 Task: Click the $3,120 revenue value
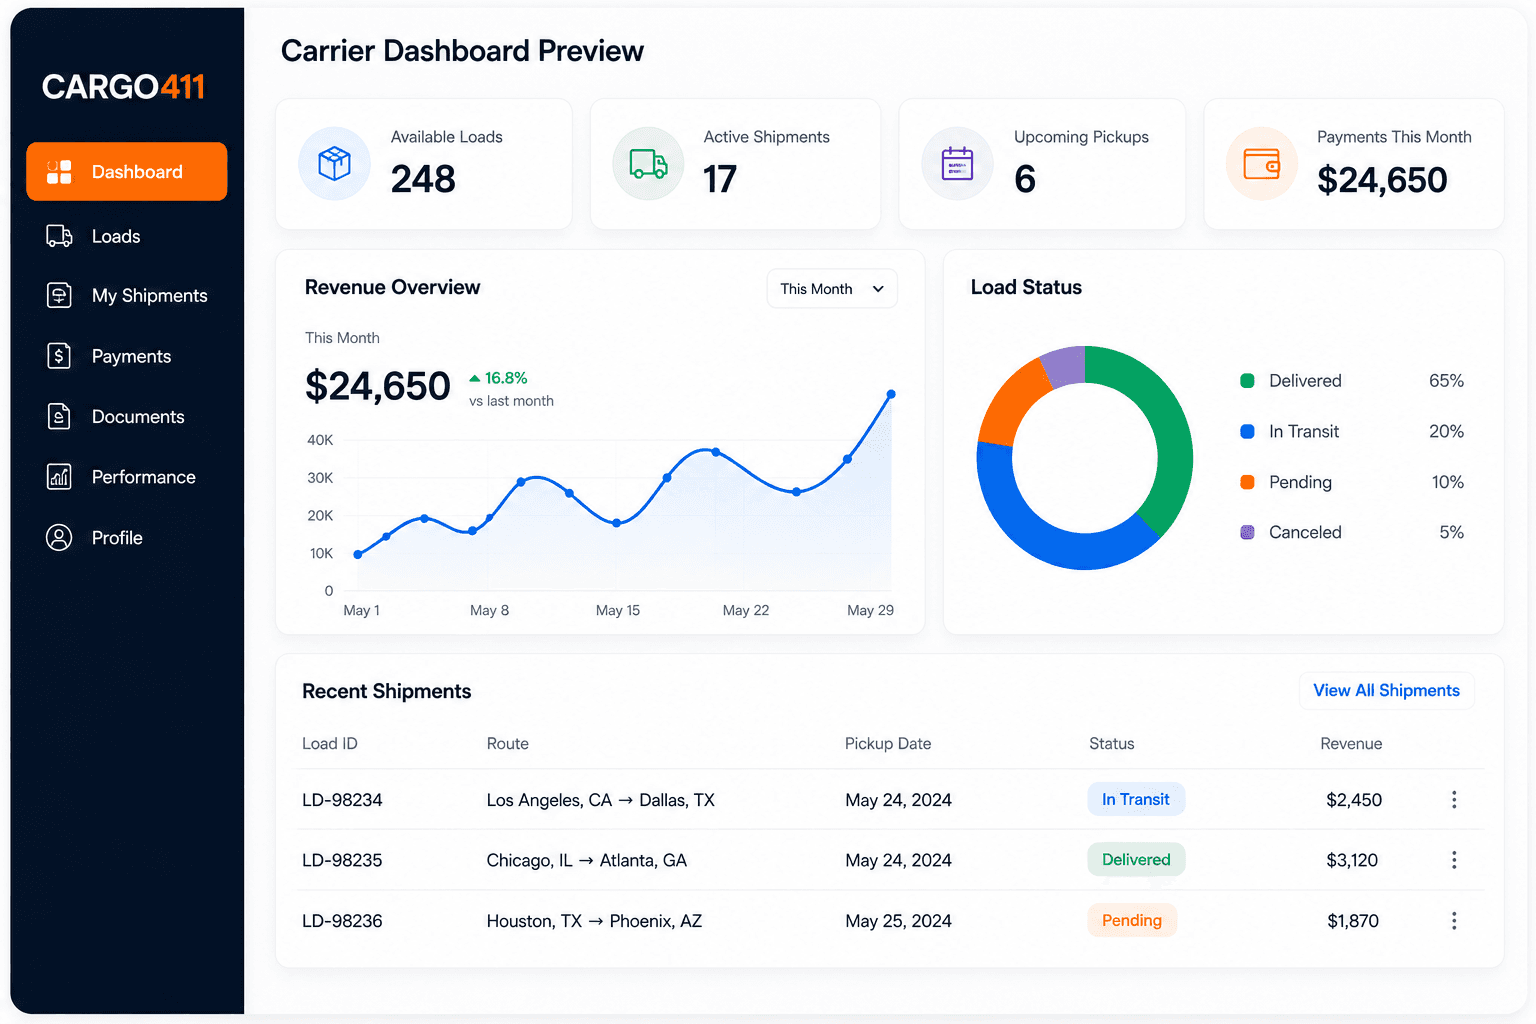[1352, 860]
